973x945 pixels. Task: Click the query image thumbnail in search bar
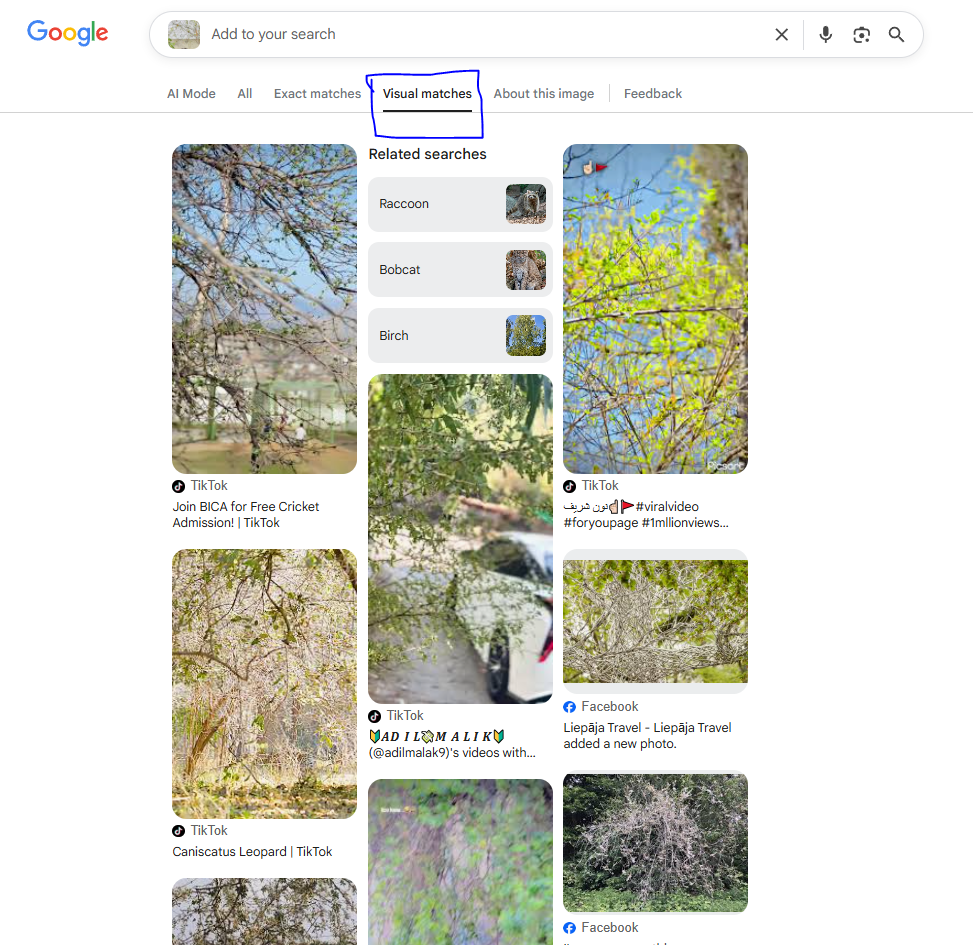click(x=183, y=34)
